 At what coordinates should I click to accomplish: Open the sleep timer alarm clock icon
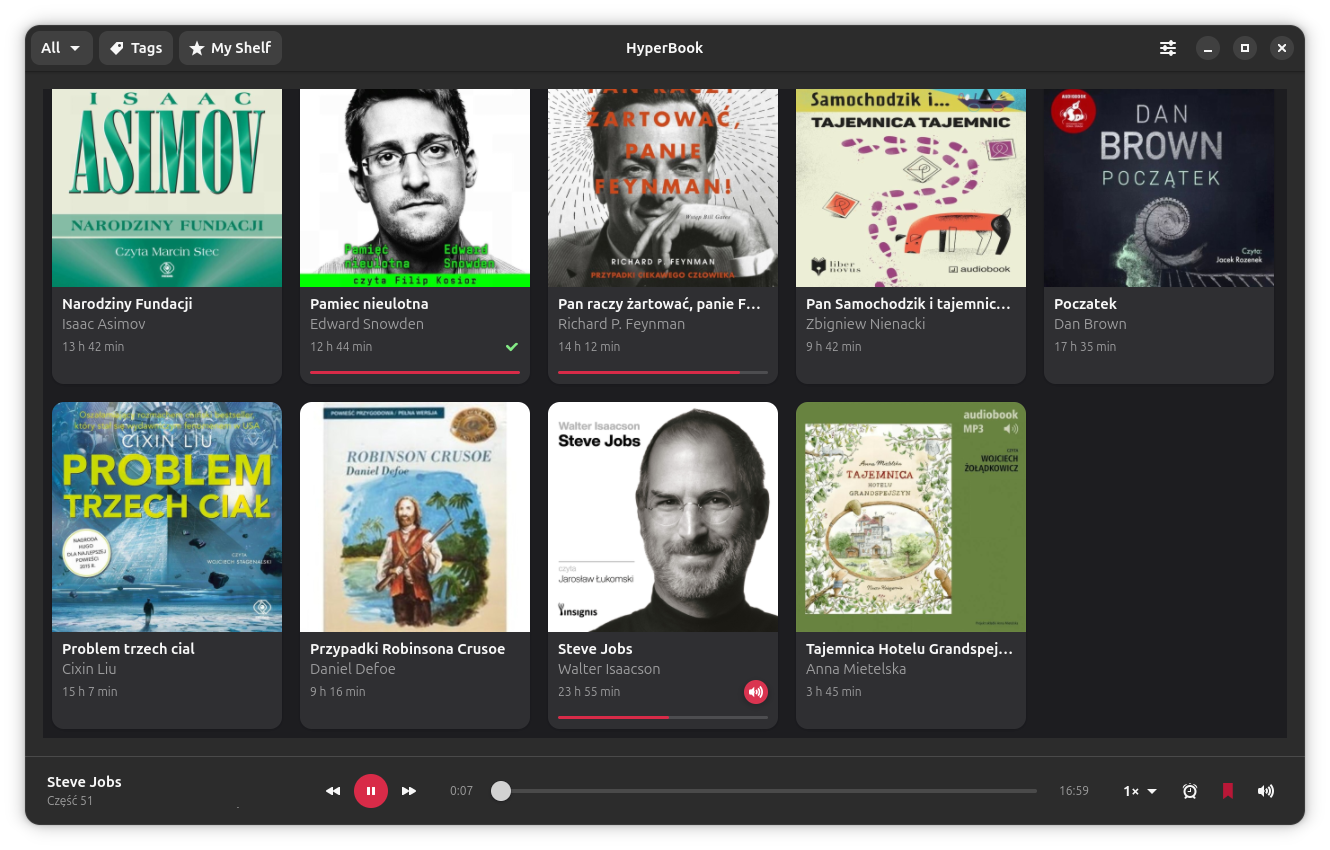[x=1190, y=791]
